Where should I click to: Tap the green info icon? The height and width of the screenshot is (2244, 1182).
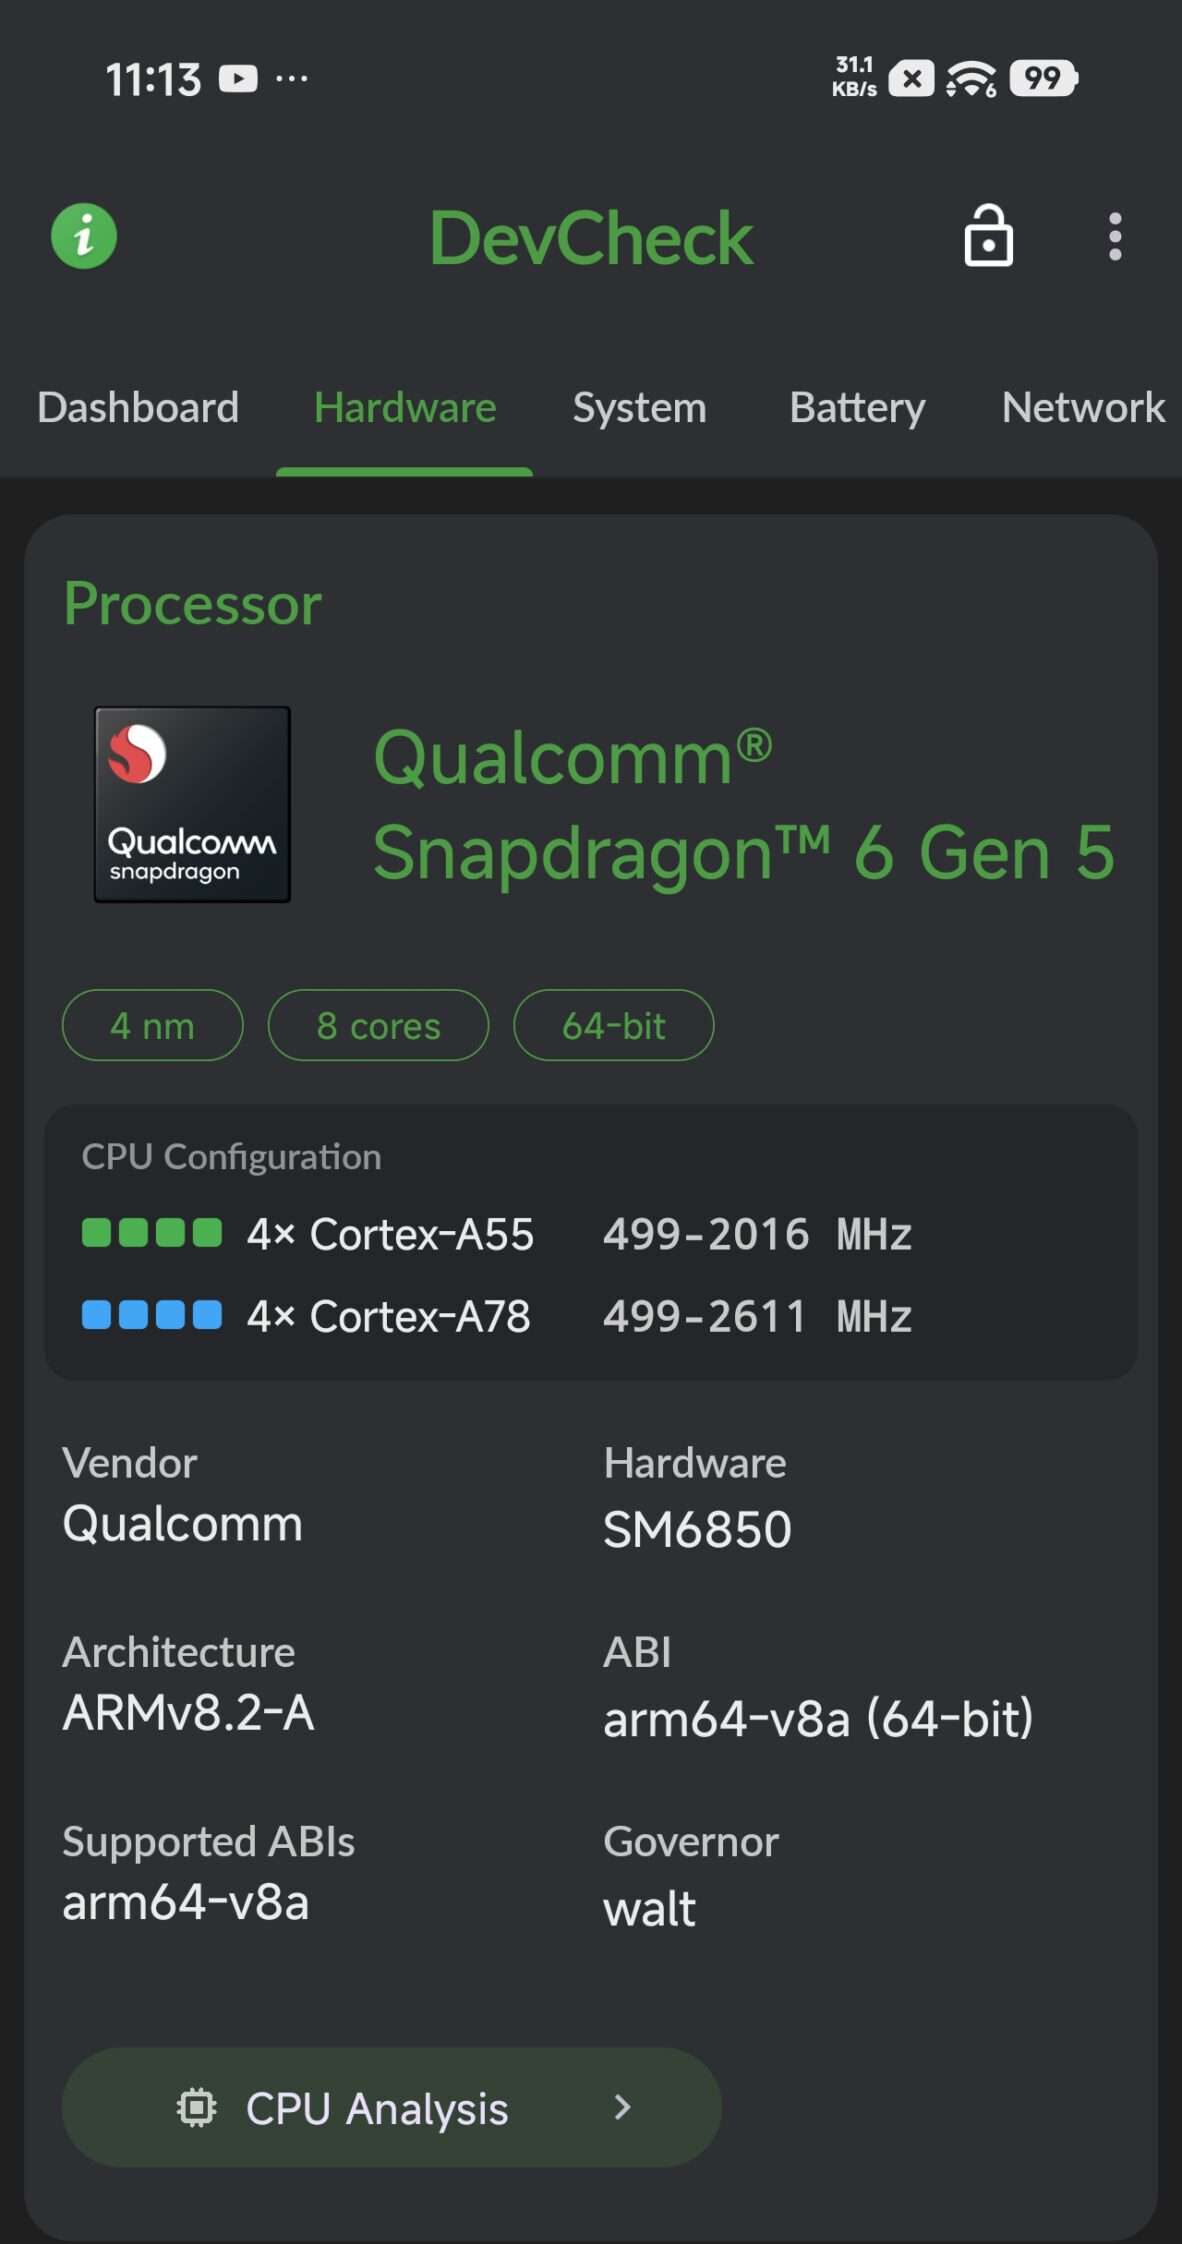tap(84, 237)
